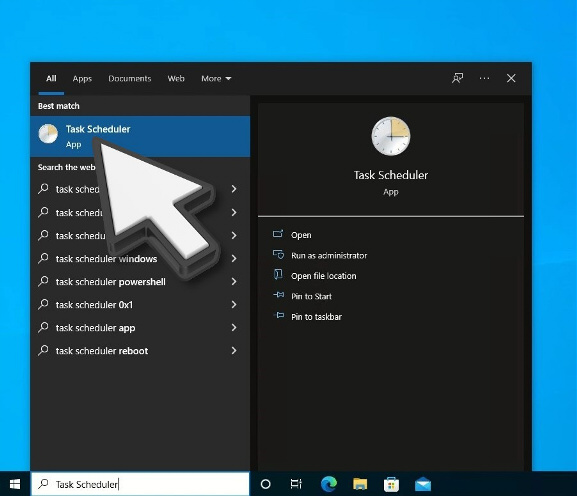Switch to the Web tab
This screenshot has width=577, height=496.
click(176, 78)
